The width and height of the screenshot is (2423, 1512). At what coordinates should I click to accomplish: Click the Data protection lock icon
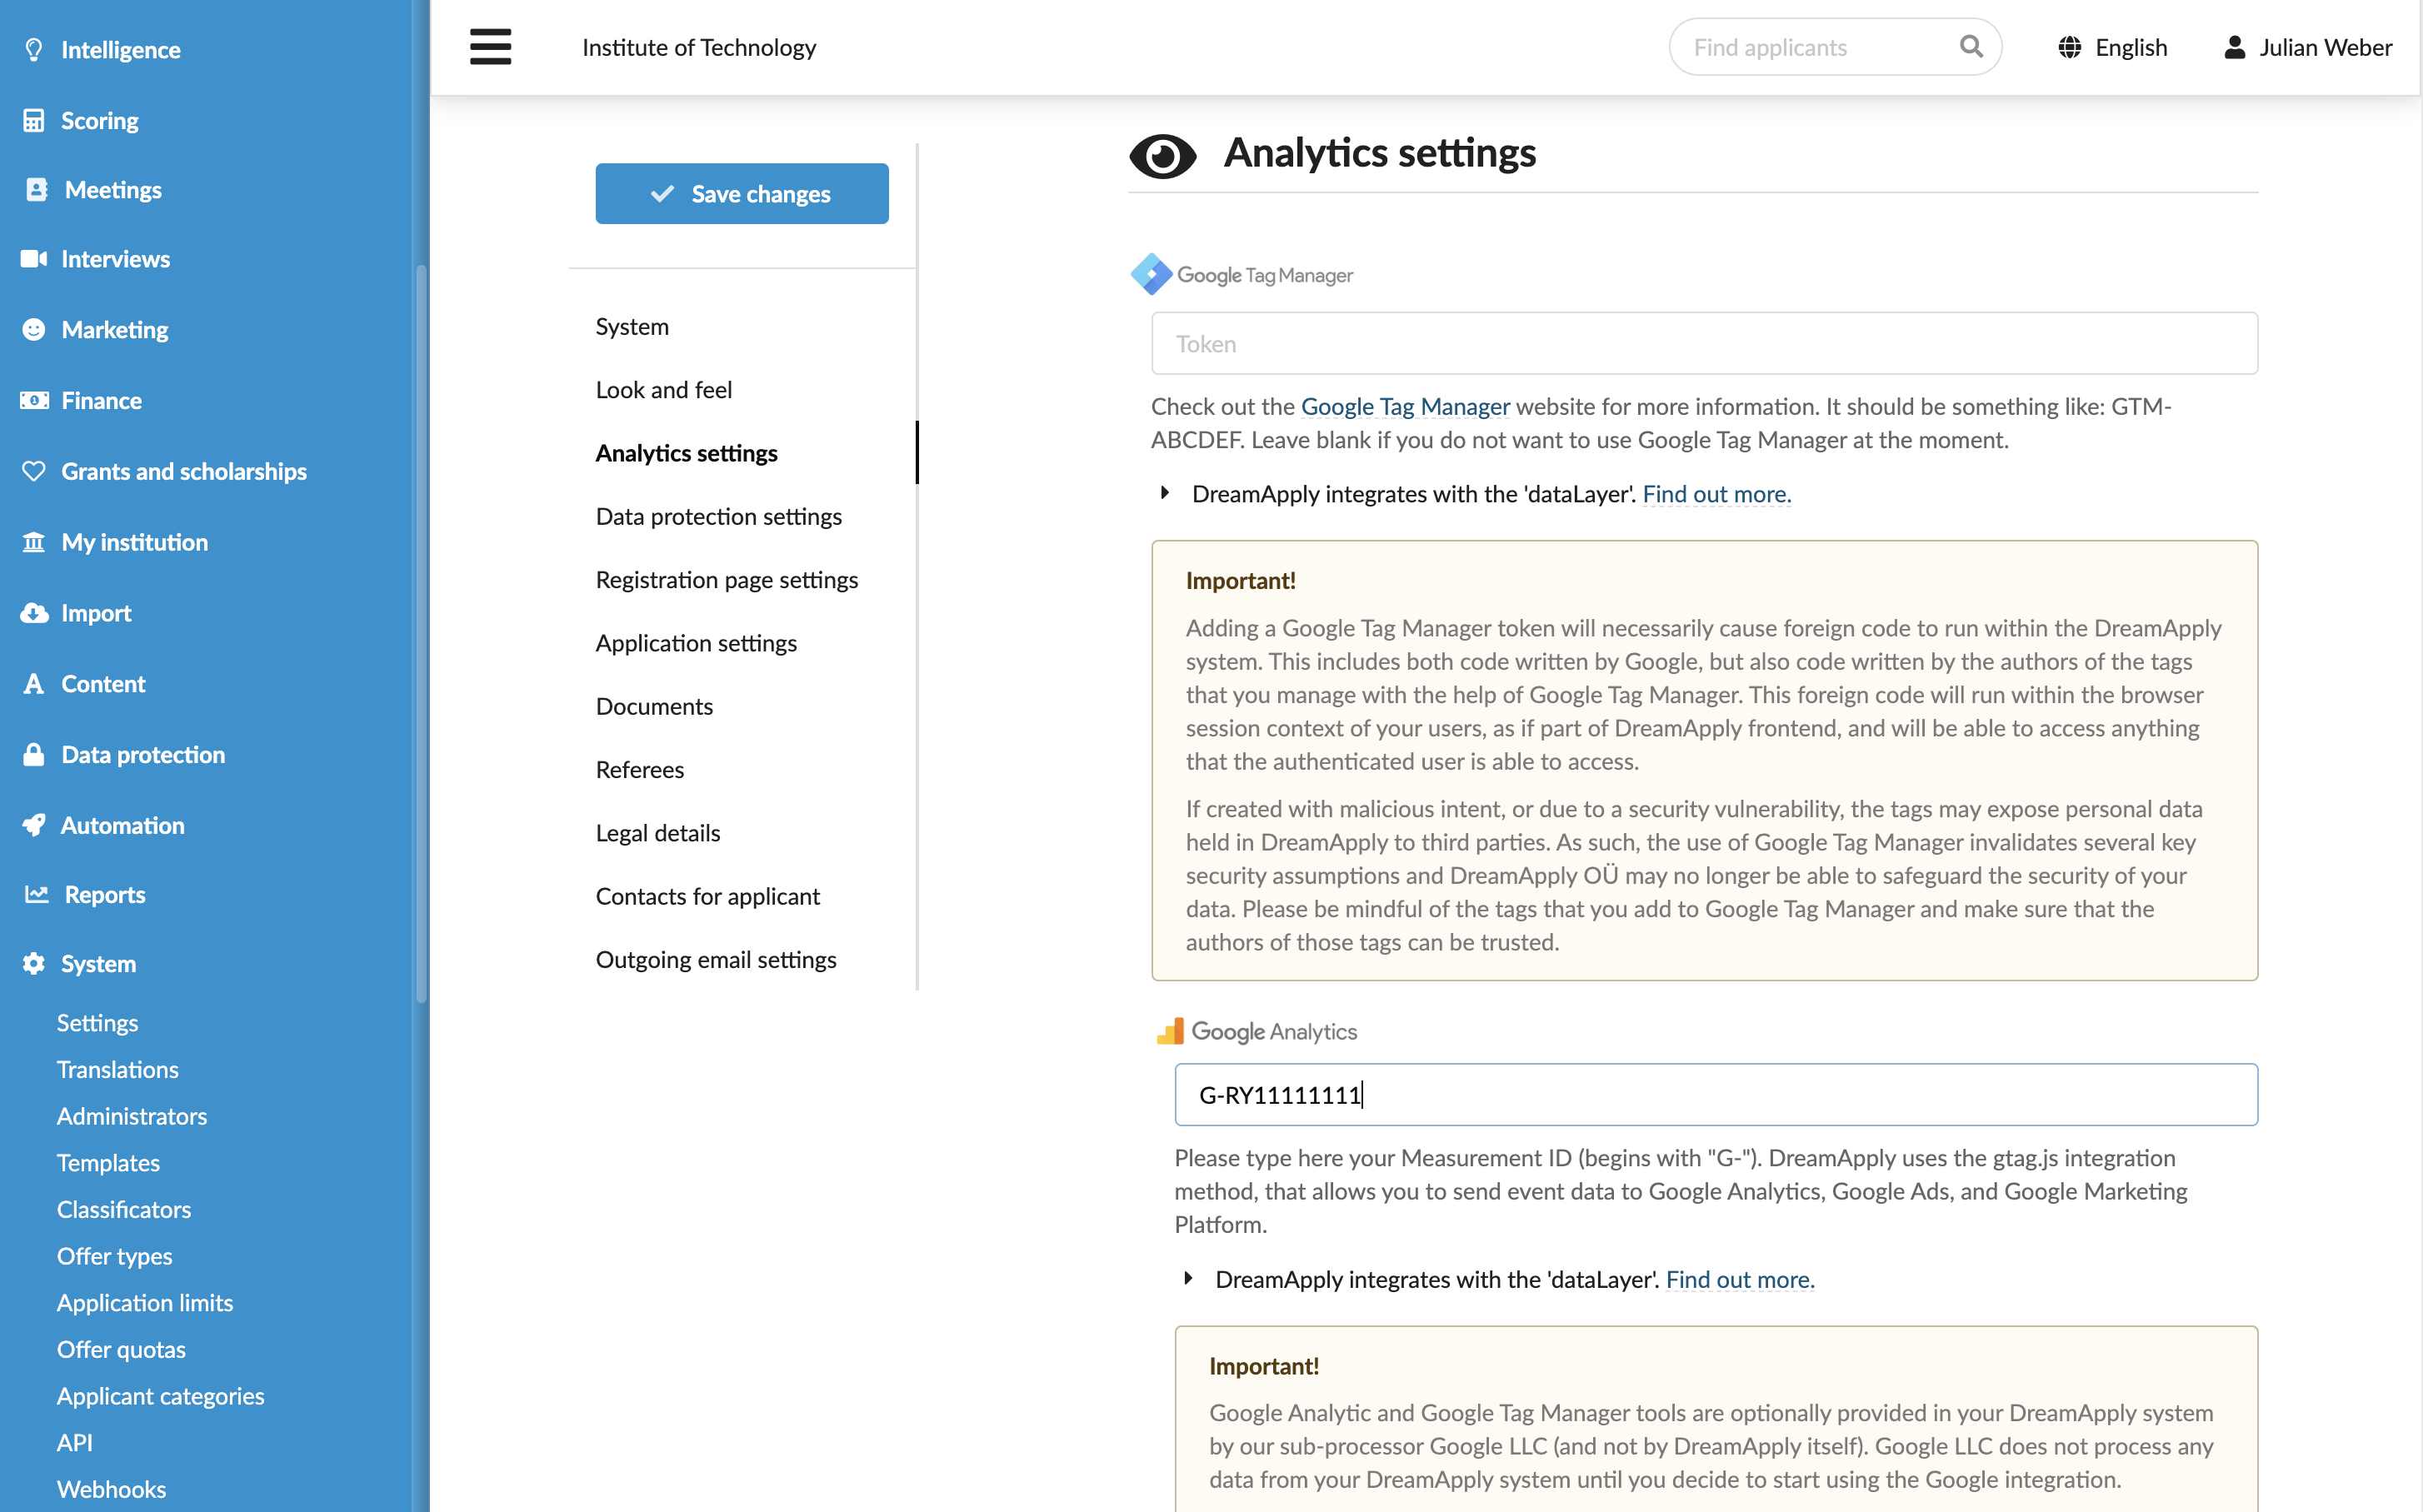click(x=34, y=754)
